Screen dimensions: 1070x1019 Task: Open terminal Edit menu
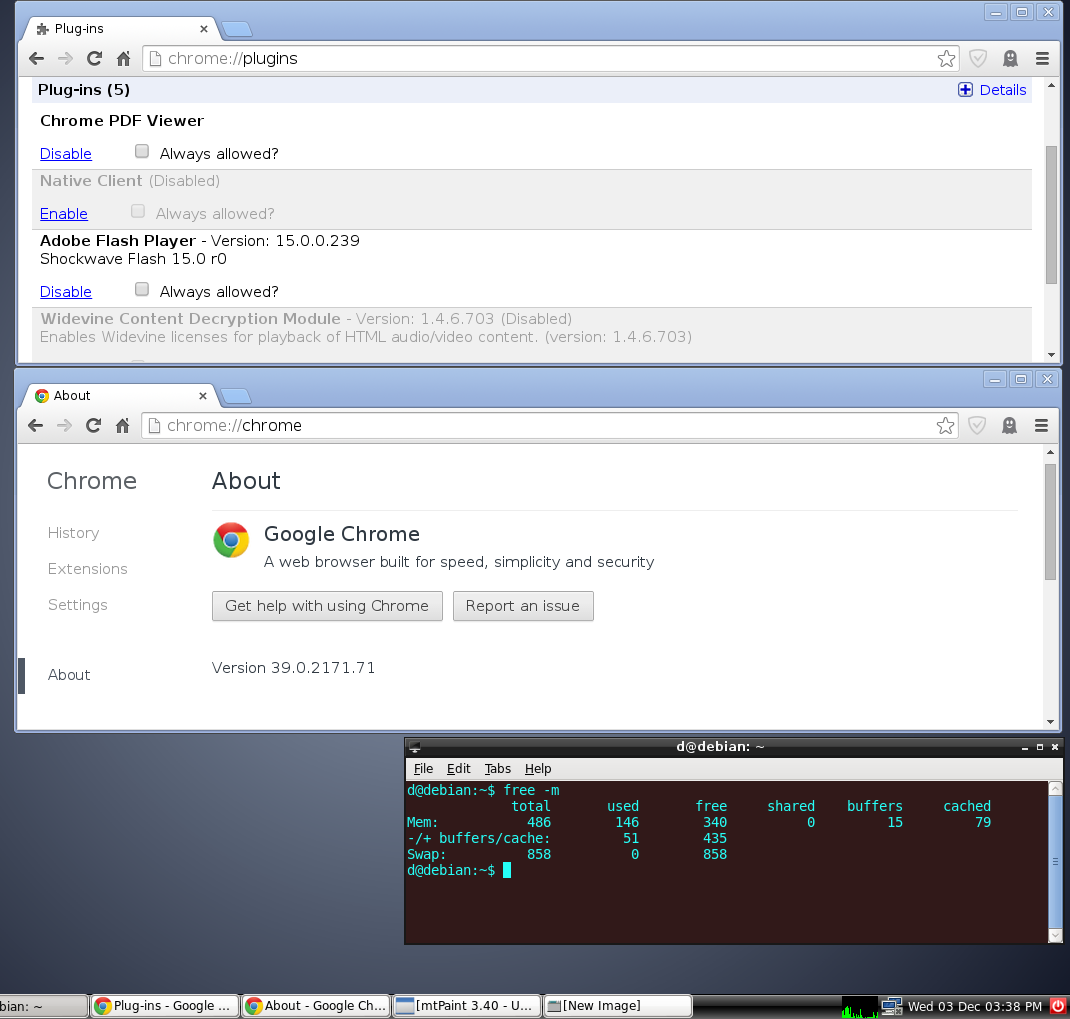click(x=459, y=769)
